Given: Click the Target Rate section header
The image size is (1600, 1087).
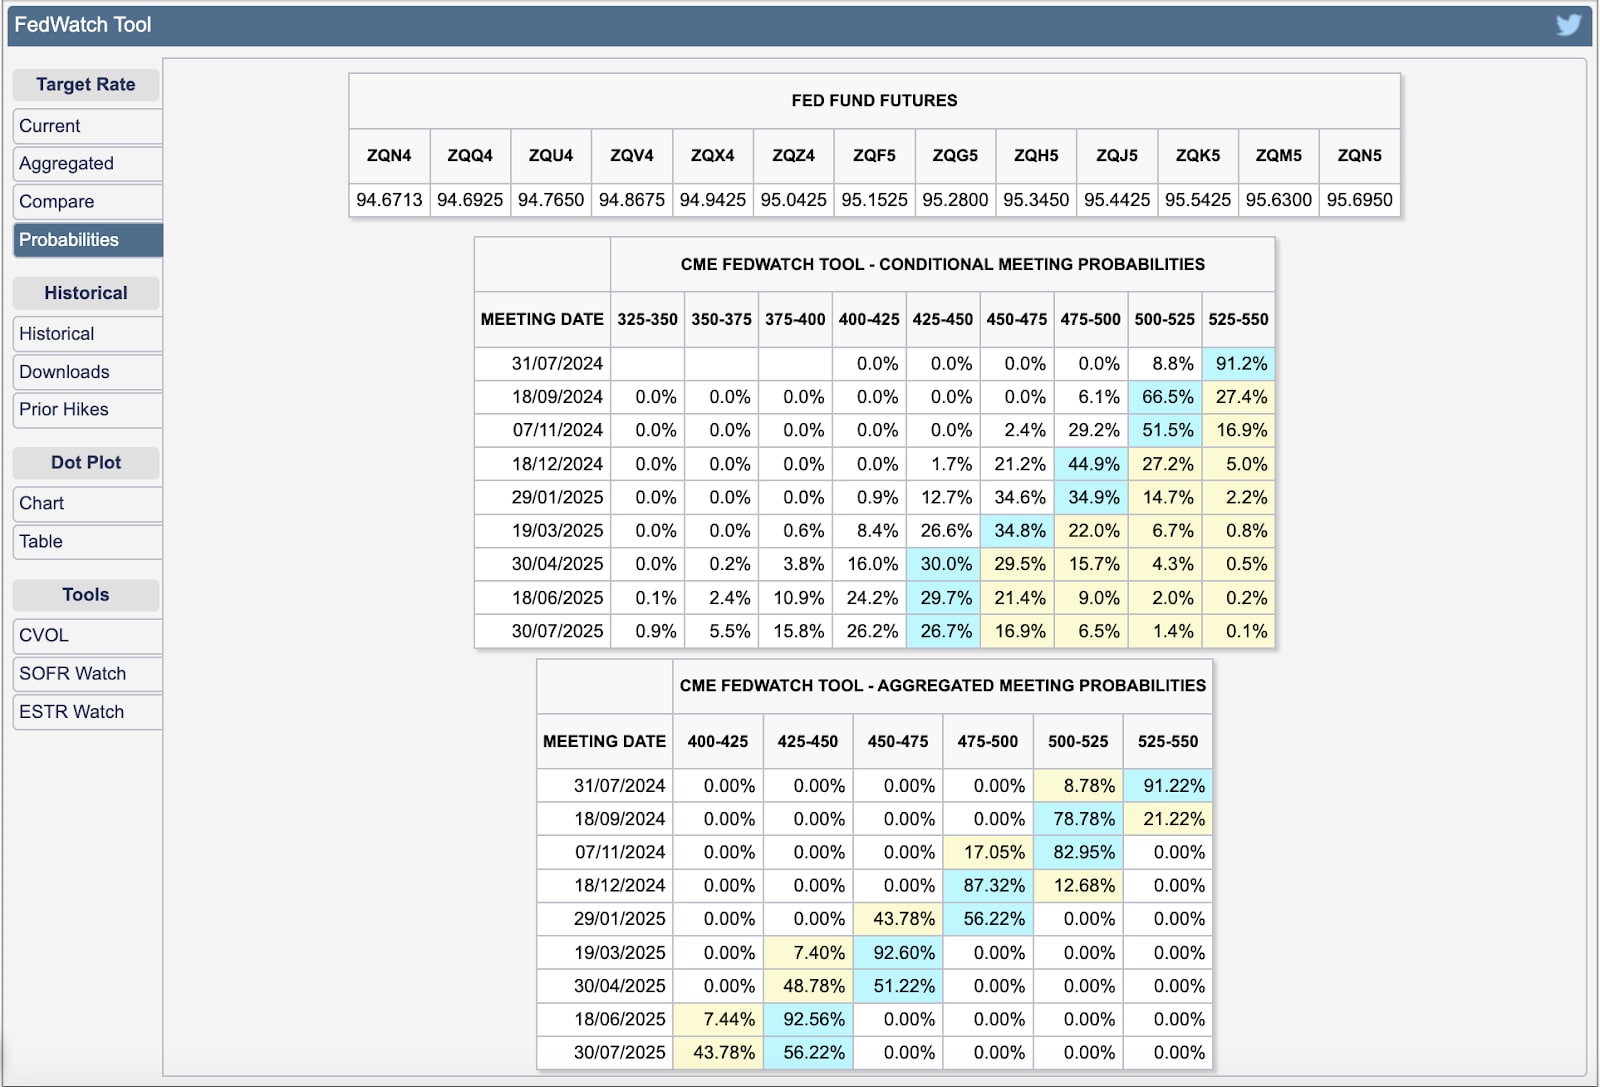Looking at the screenshot, I should click(x=86, y=85).
